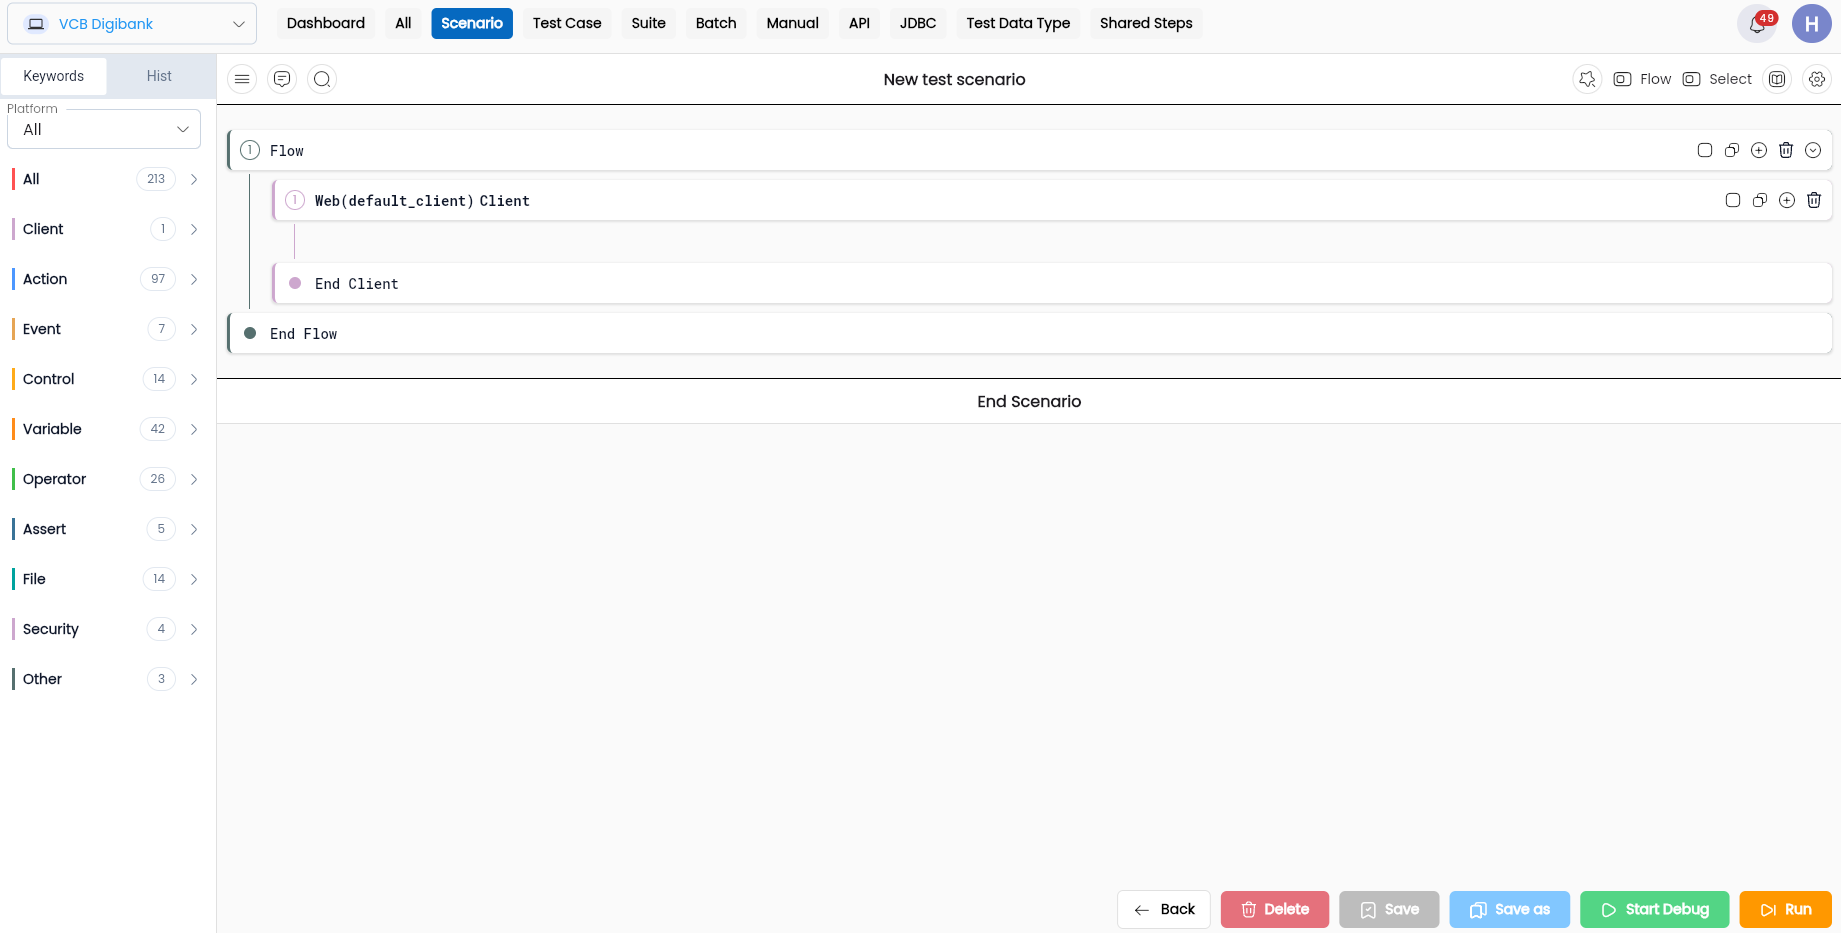Delete the Web(default_client) Client row
The width and height of the screenshot is (1841, 933).
pos(1814,200)
